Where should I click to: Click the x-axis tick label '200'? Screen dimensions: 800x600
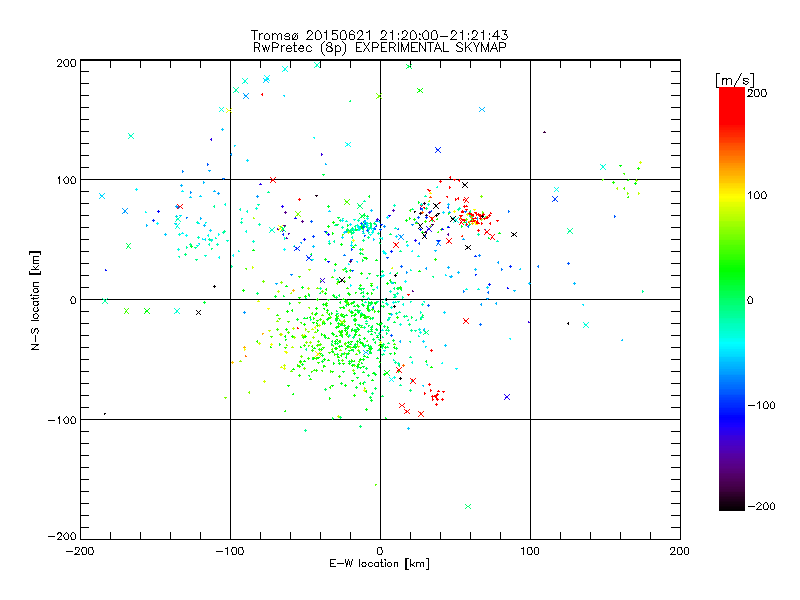680,551
